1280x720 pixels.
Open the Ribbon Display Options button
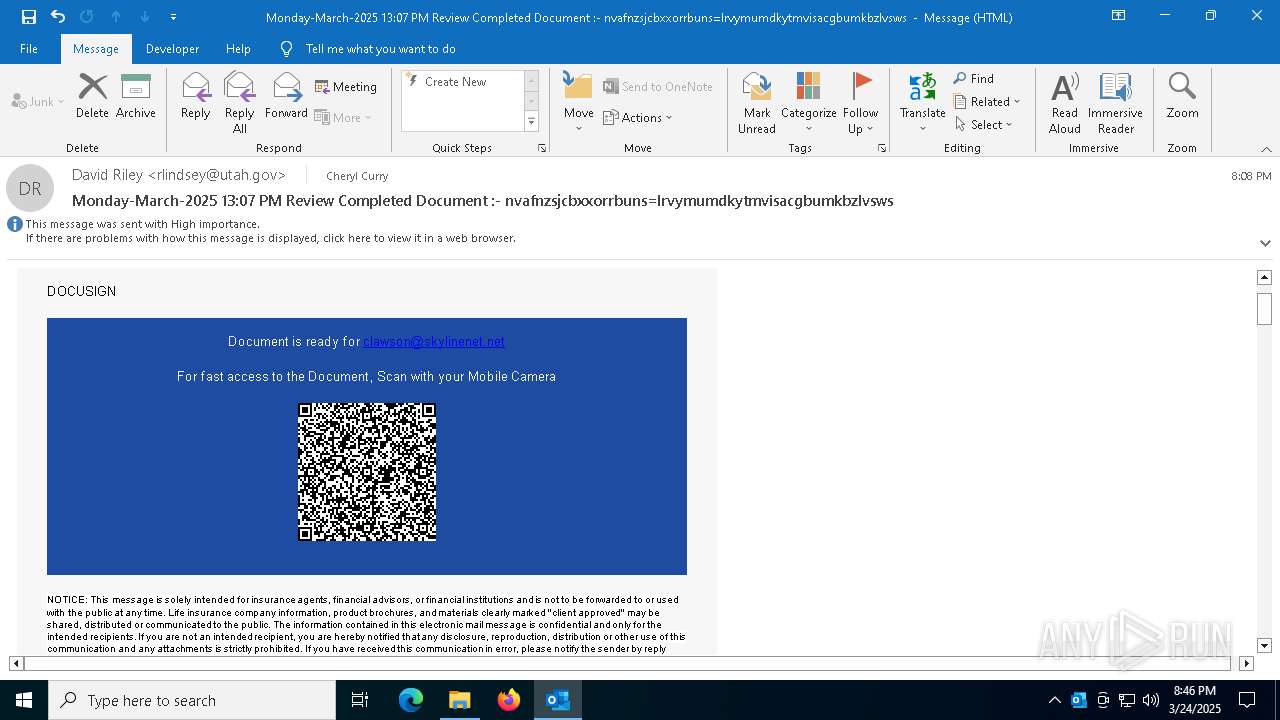pyautogui.click(x=1119, y=16)
